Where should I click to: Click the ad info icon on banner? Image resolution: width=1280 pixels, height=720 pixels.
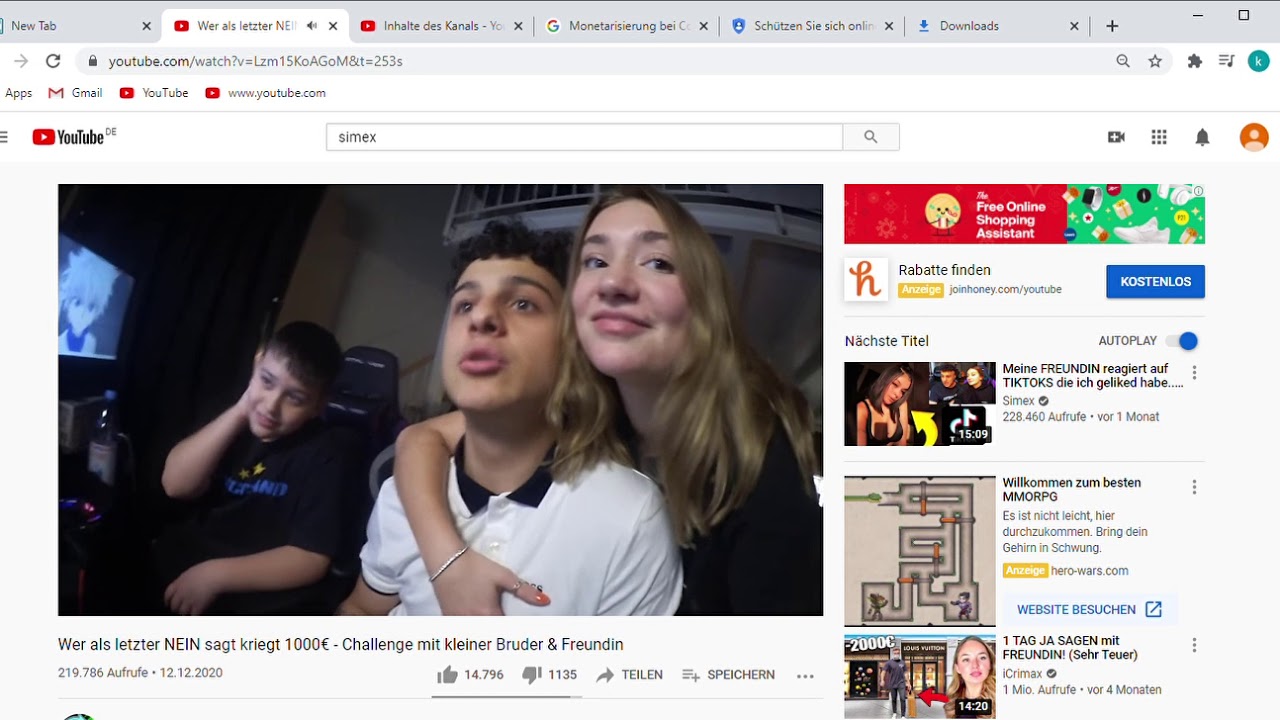pyautogui.click(x=1198, y=190)
